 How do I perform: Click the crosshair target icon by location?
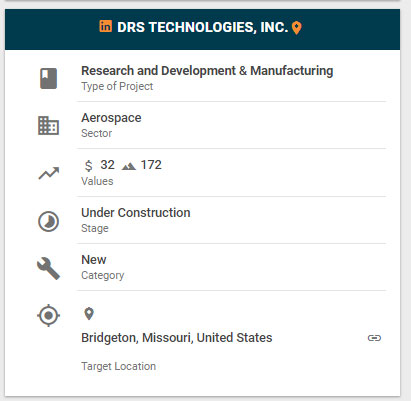point(49,315)
